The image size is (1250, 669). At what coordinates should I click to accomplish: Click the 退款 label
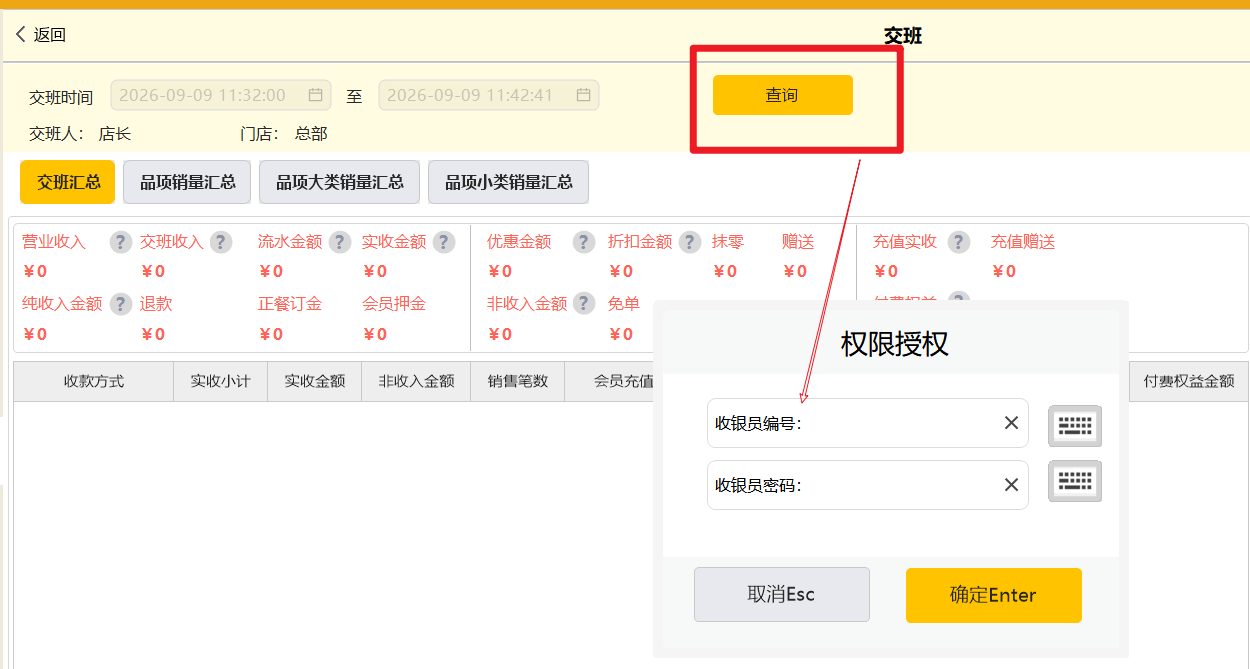tap(156, 304)
